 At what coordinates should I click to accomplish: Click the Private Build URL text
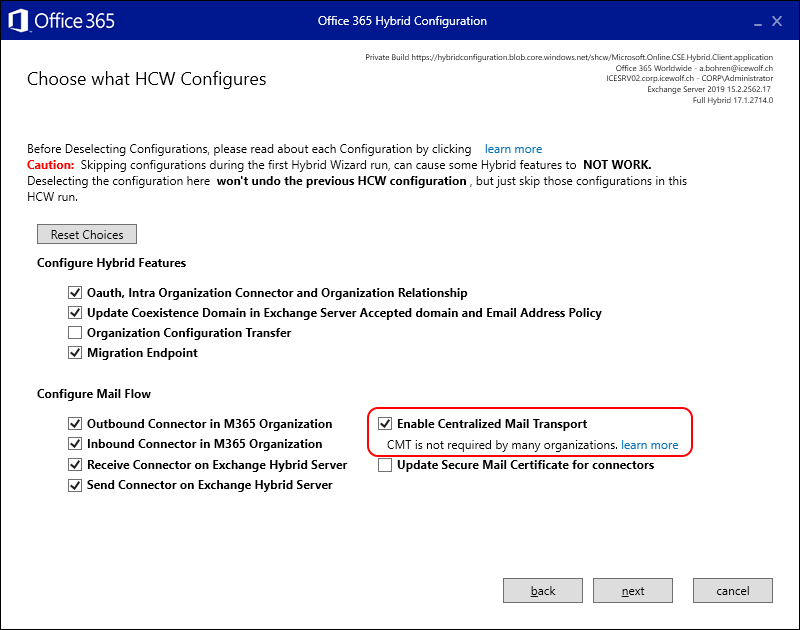point(569,57)
